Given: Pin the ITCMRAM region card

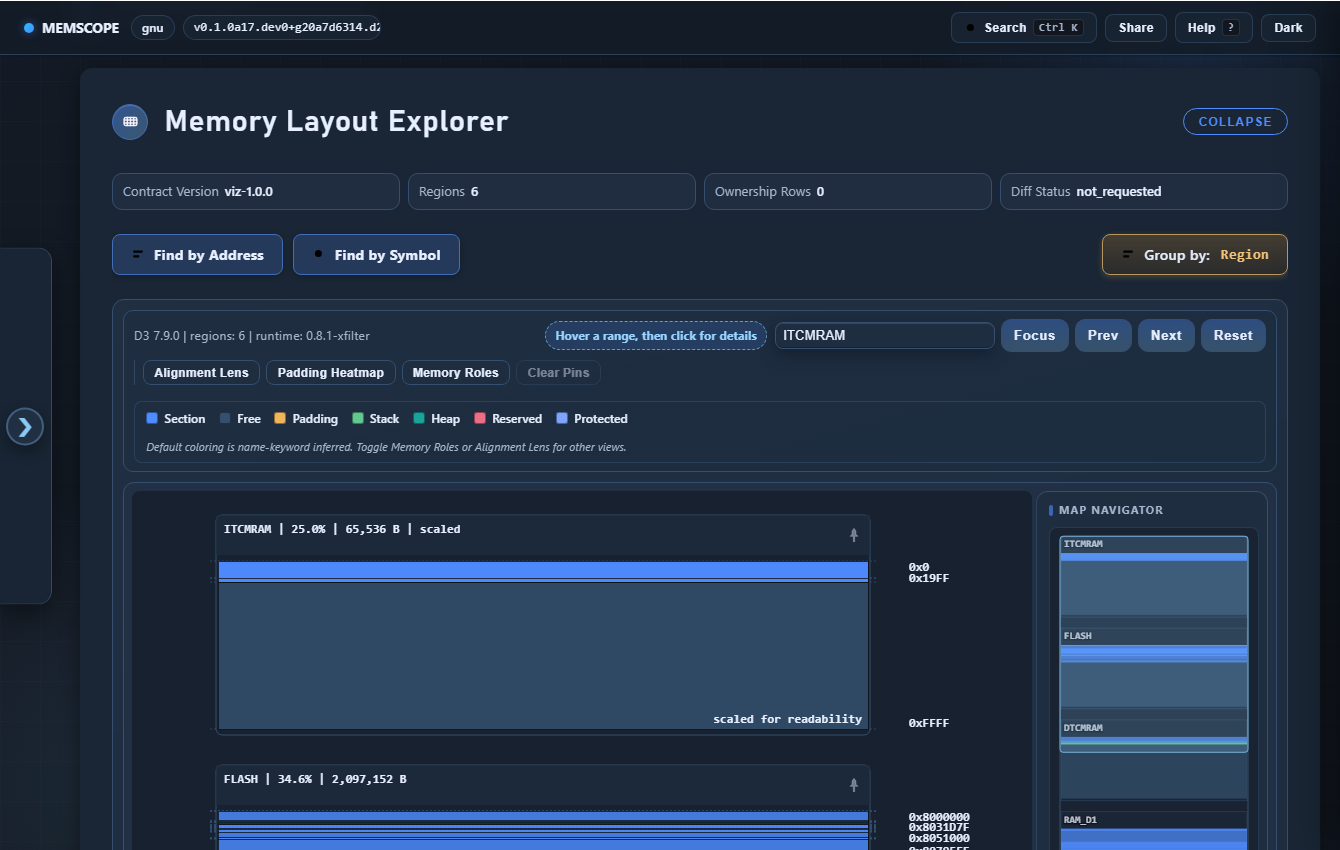Looking at the screenshot, I should point(854,535).
